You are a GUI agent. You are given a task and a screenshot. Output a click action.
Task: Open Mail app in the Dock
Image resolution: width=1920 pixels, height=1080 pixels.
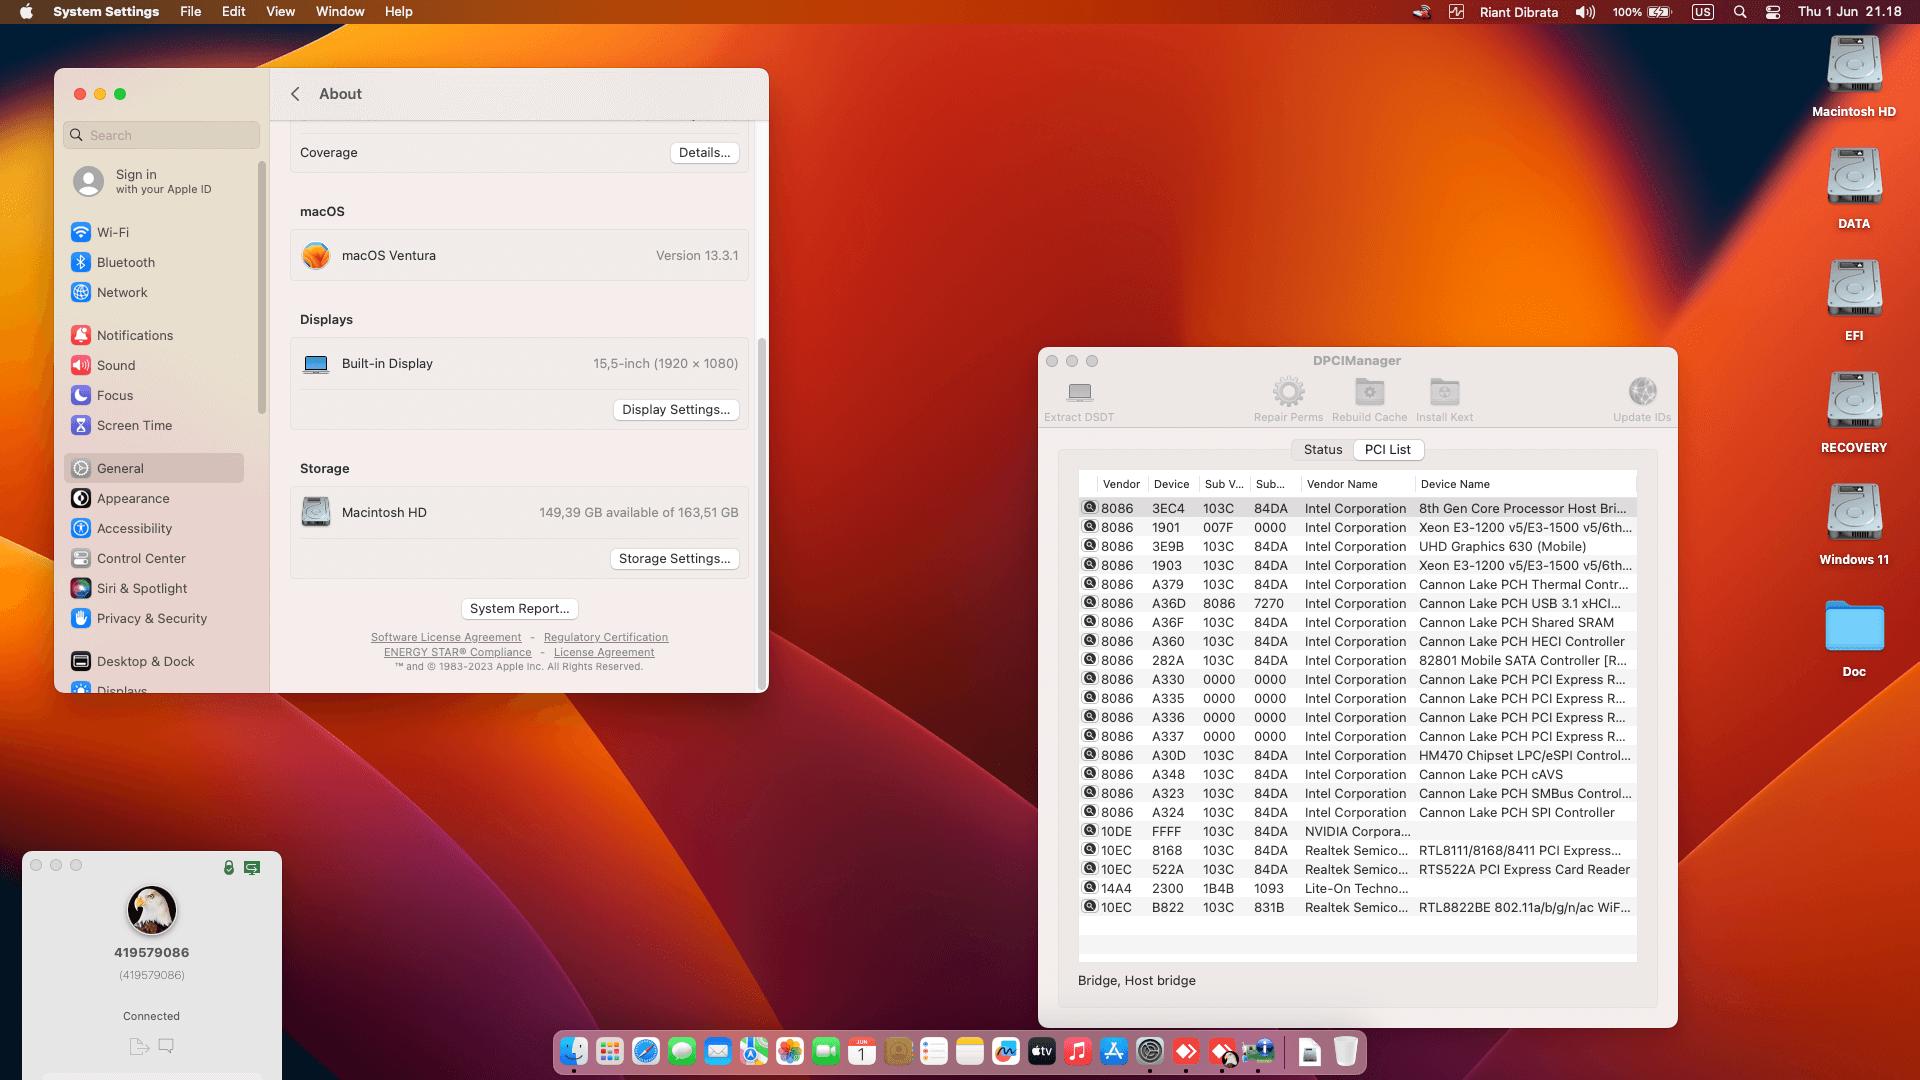tap(718, 1051)
